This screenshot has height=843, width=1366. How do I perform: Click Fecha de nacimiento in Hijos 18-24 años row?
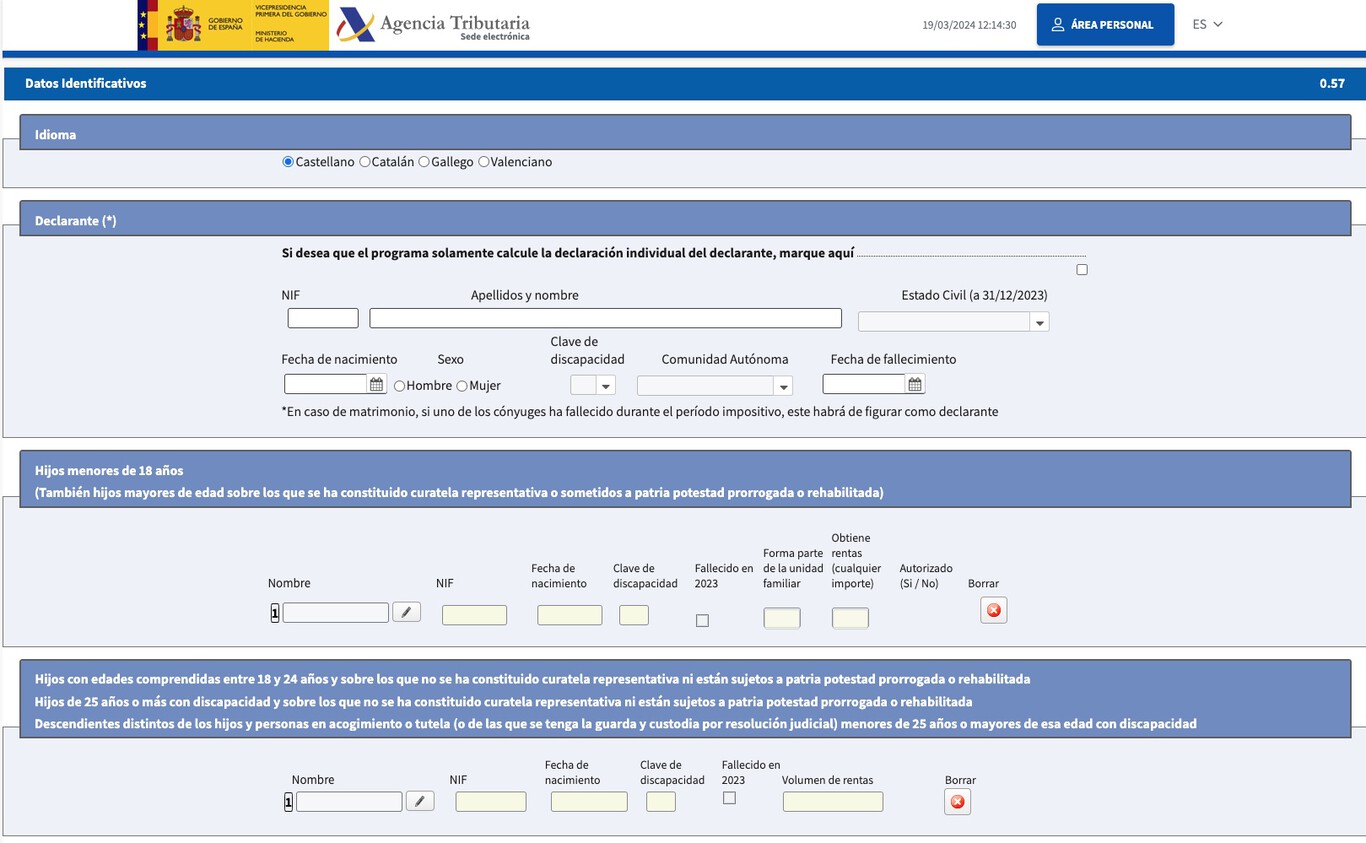point(589,801)
